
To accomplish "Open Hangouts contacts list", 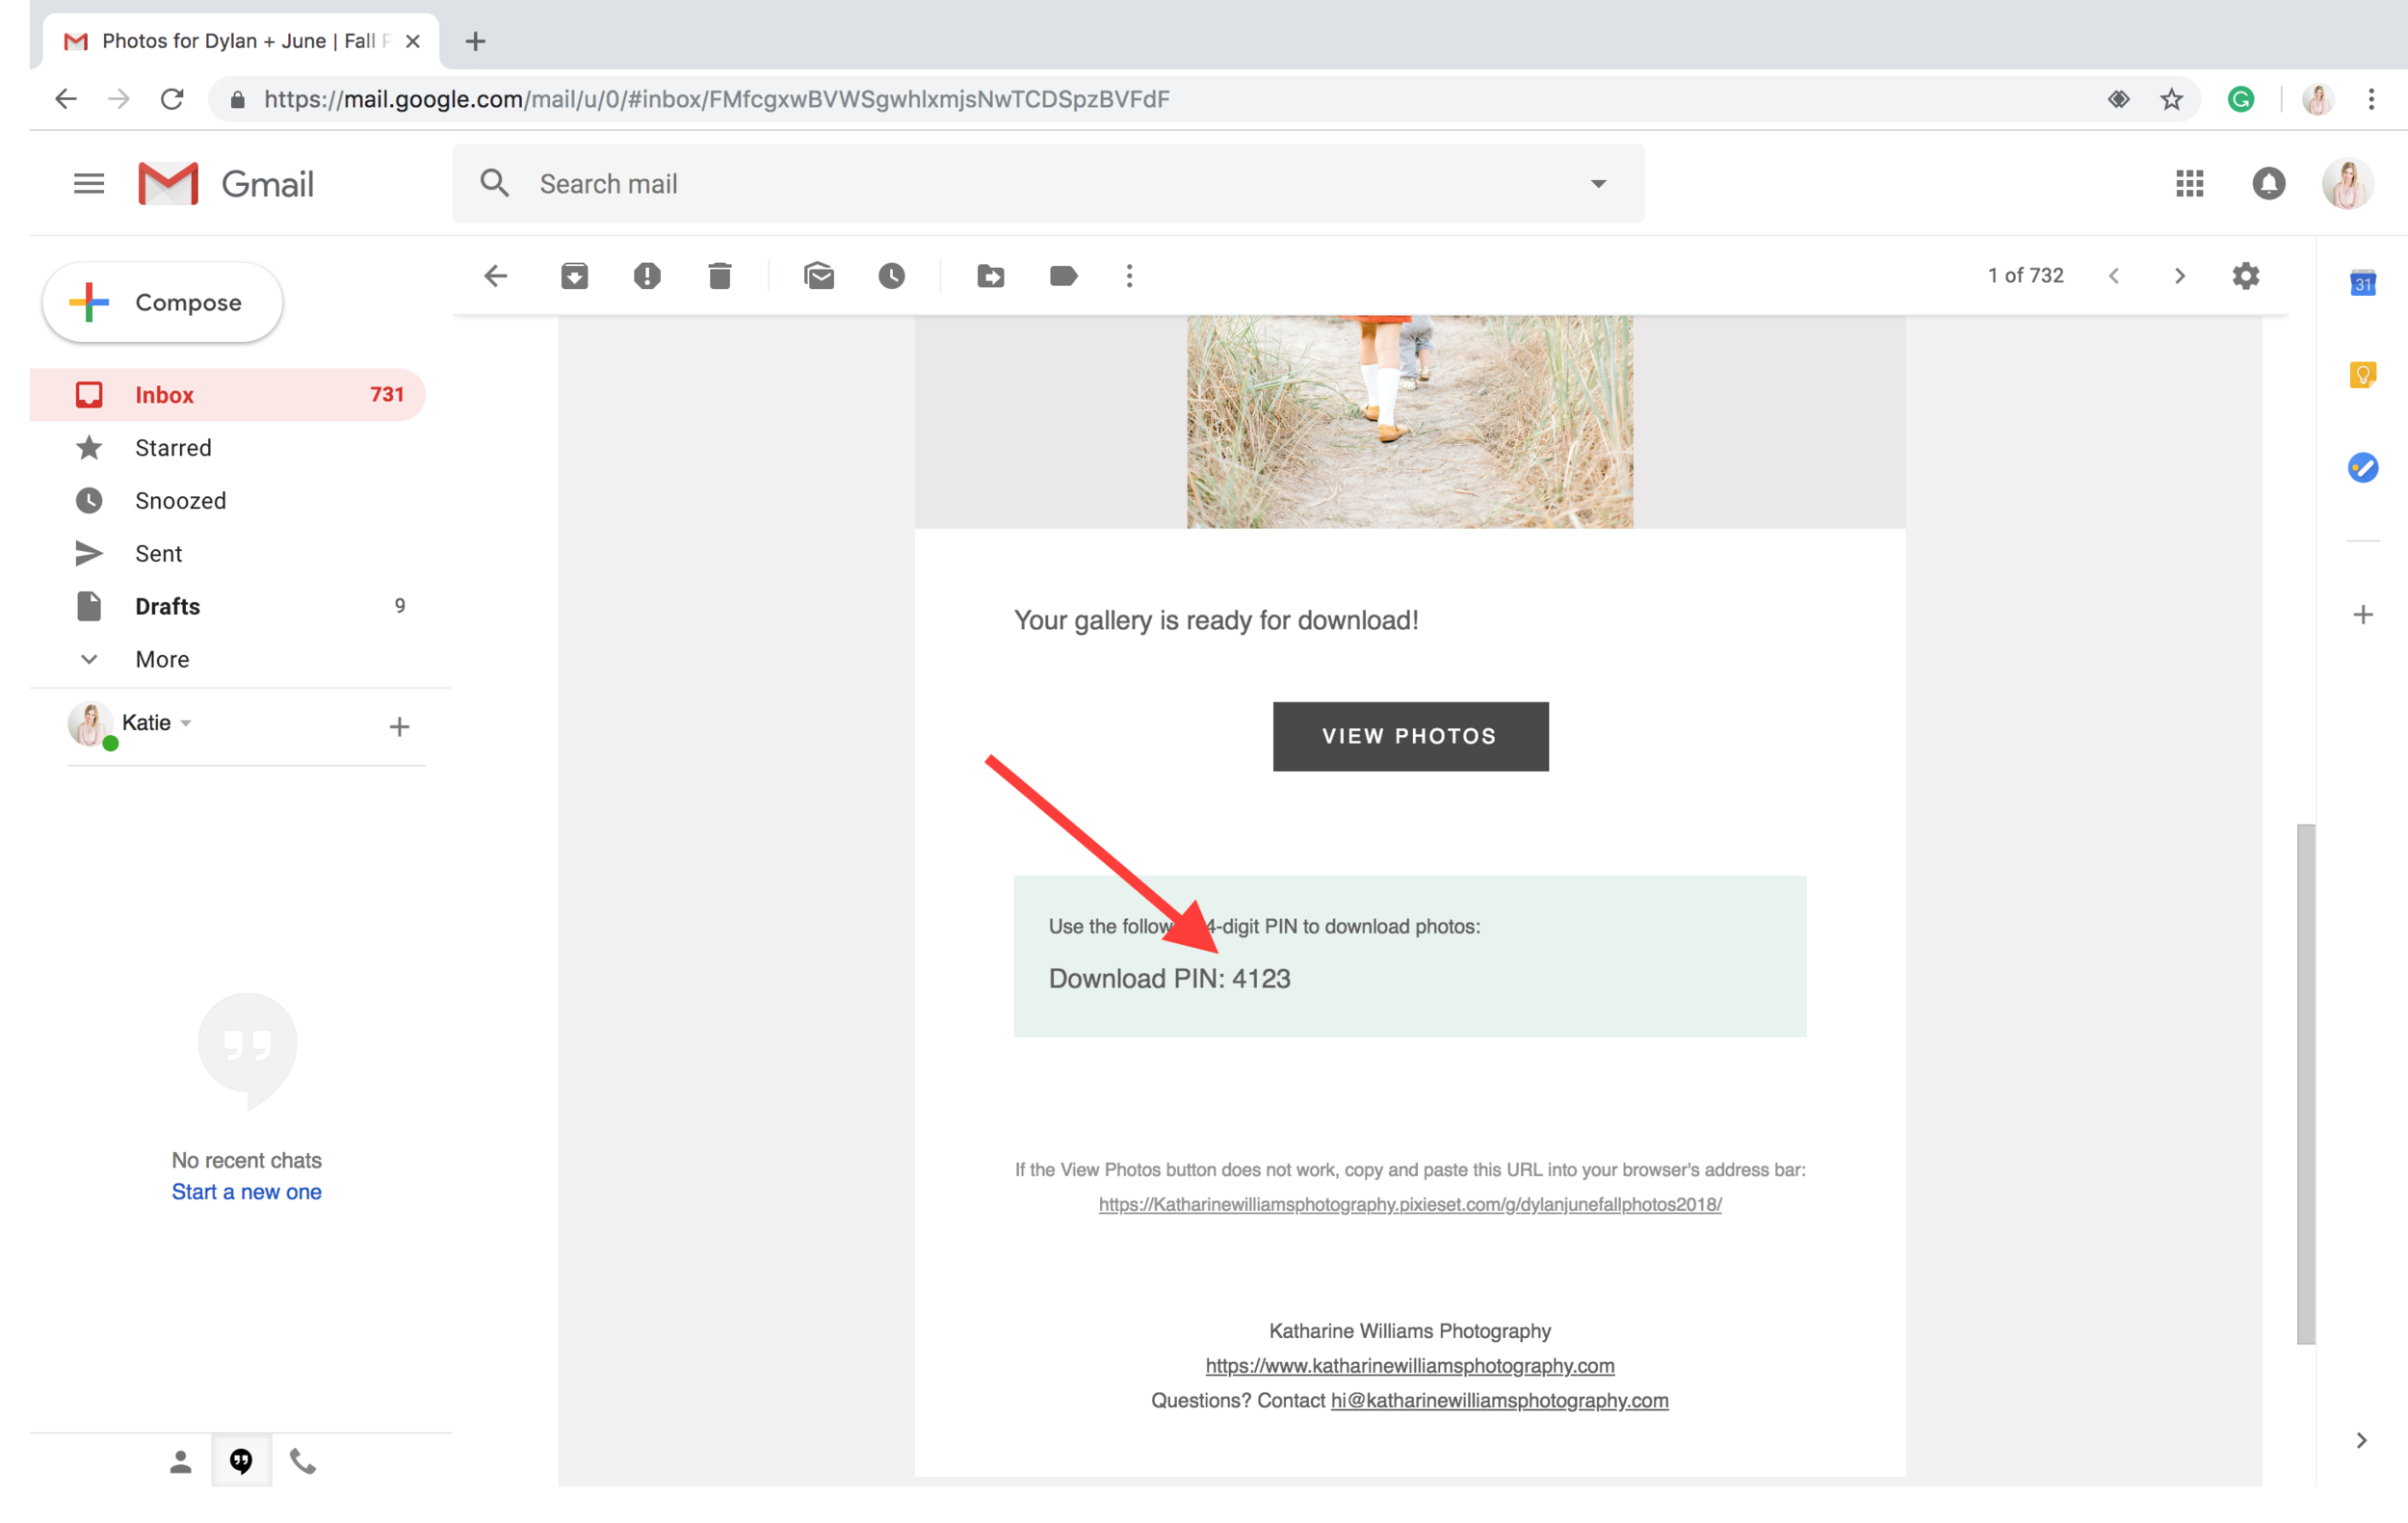I will pyautogui.click(x=180, y=1461).
